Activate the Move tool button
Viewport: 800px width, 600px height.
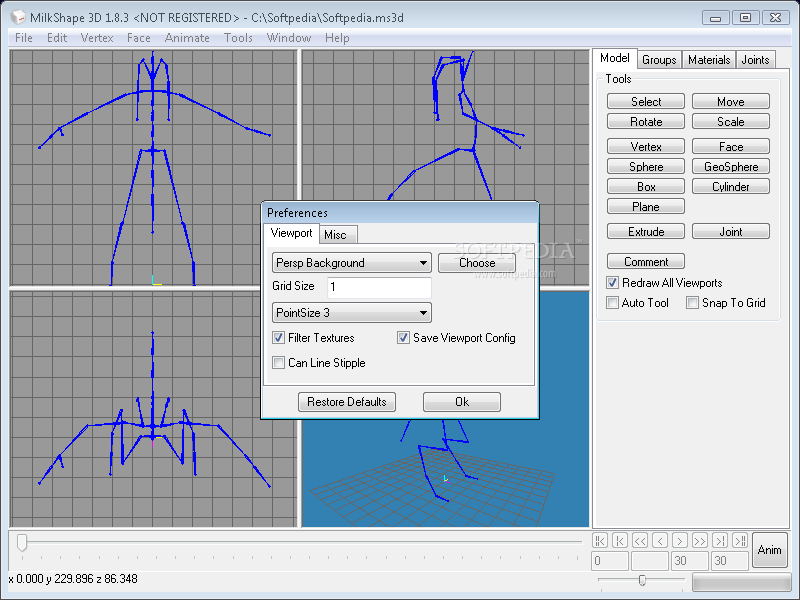point(731,102)
